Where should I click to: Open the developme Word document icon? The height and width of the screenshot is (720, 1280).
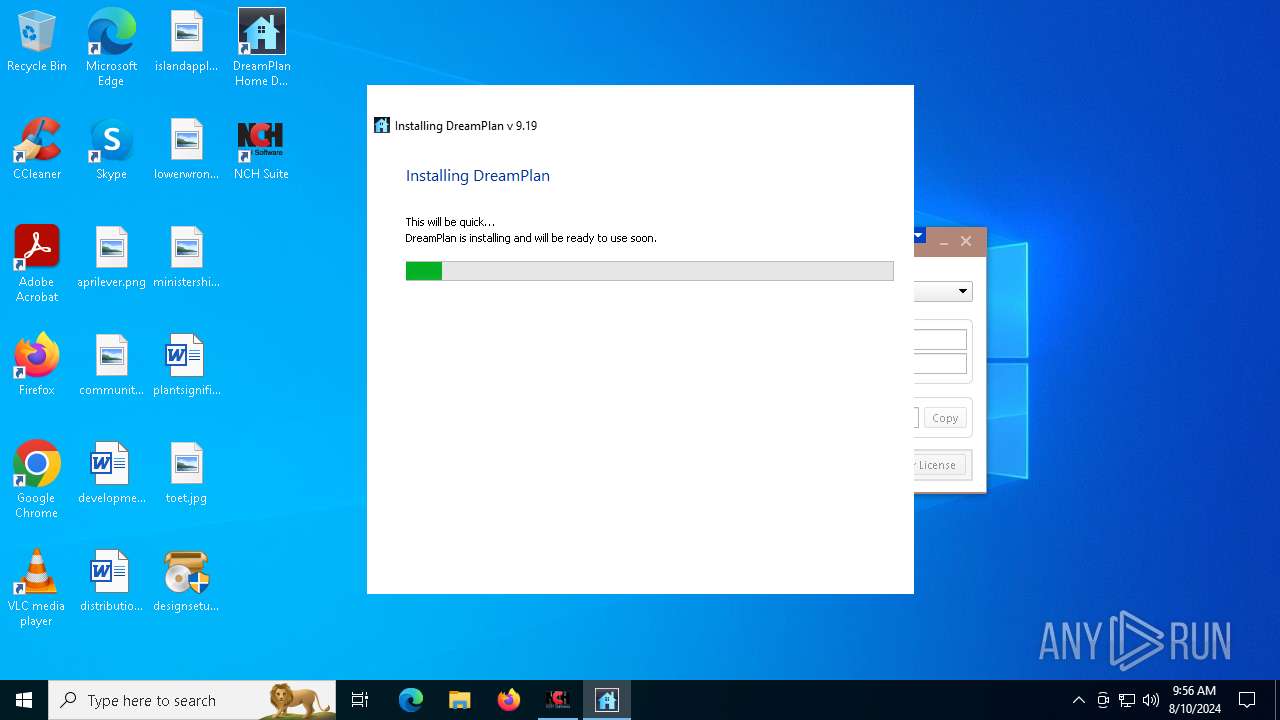111,473
